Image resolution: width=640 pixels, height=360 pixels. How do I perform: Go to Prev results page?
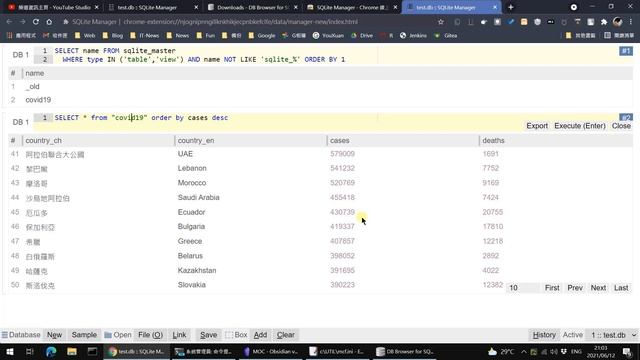[575, 288]
